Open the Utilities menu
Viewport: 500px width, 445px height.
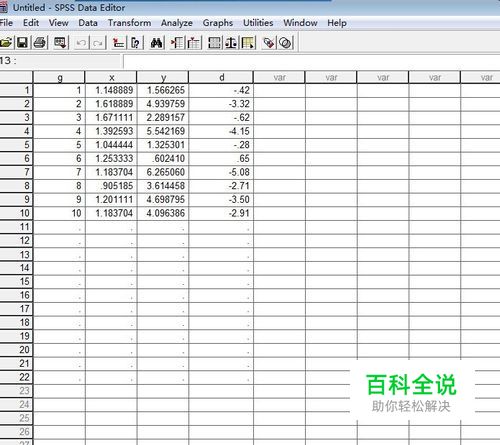click(258, 23)
